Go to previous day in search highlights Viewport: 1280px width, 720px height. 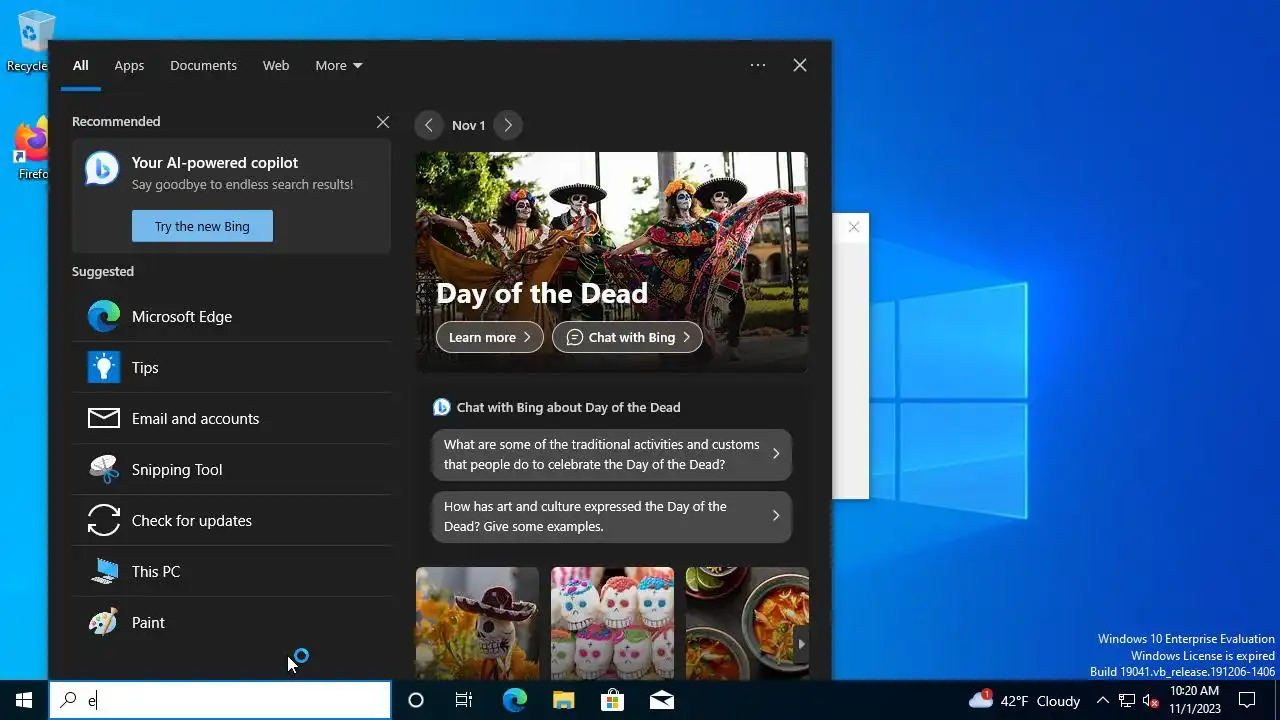(x=429, y=125)
